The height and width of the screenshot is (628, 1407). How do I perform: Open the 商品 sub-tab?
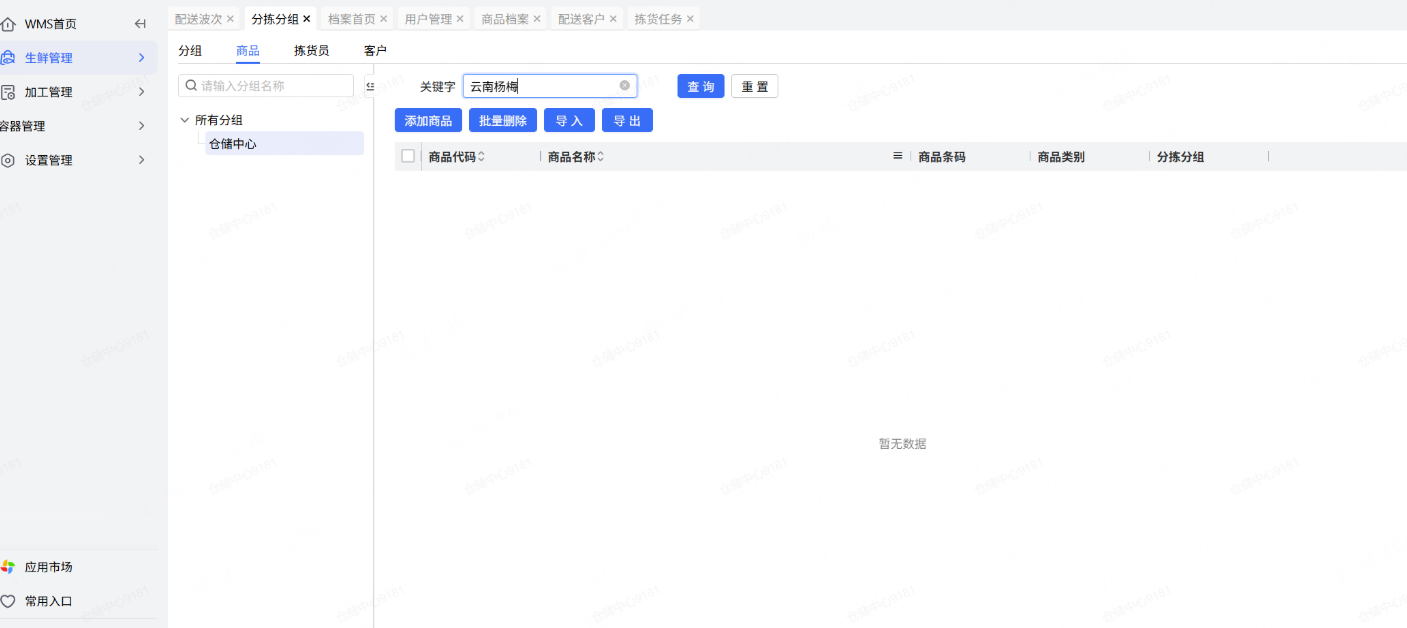pos(248,51)
